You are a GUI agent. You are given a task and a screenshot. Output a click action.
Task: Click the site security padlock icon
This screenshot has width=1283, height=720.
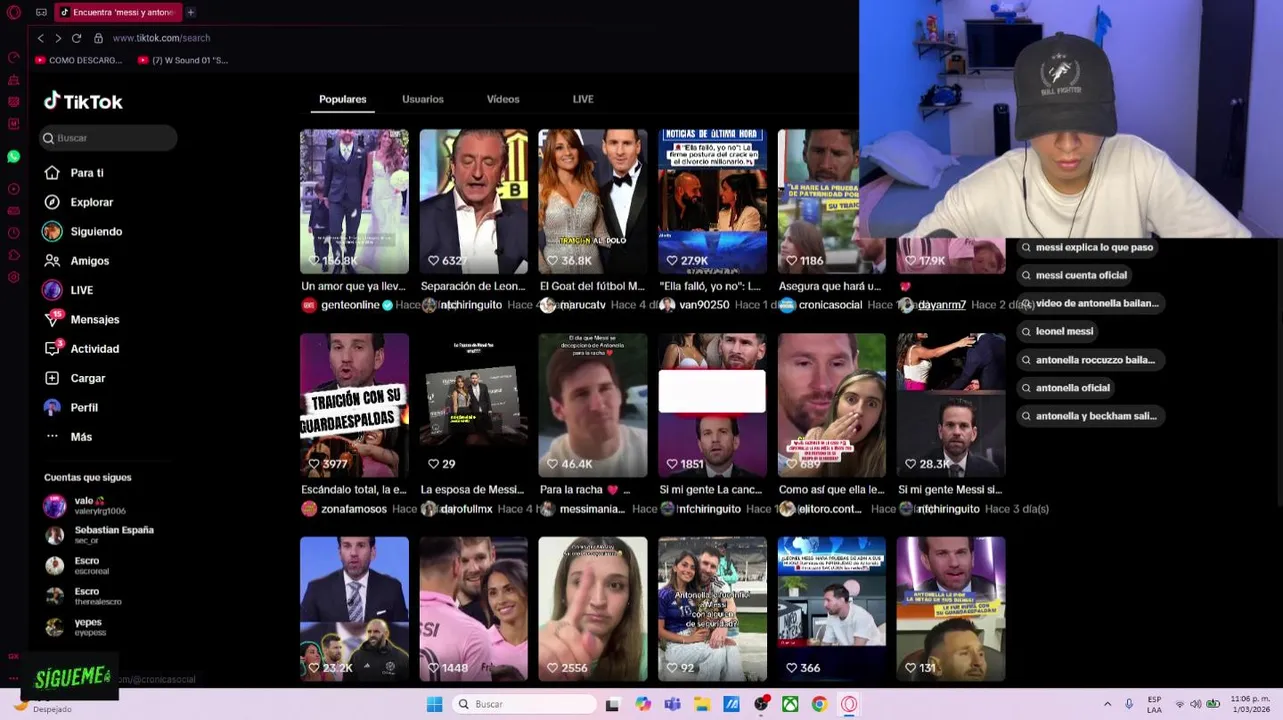[x=98, y=38]
